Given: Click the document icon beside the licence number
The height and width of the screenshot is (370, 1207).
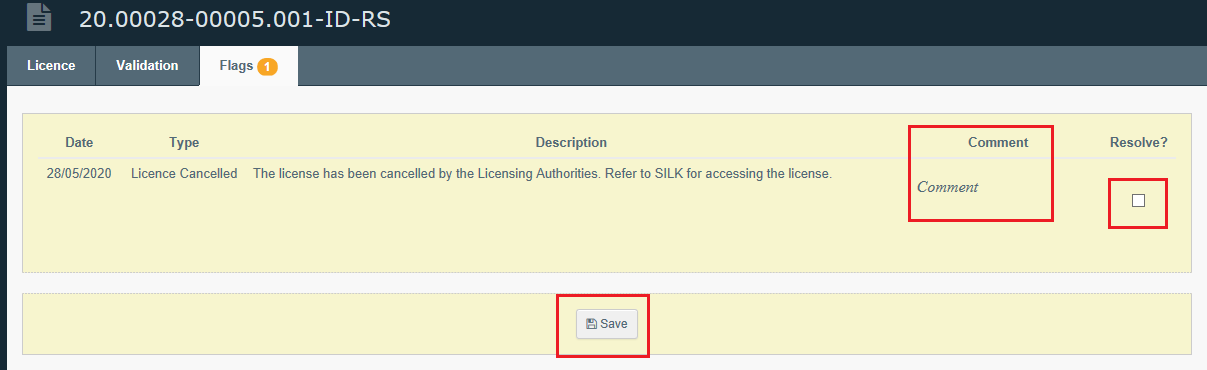Looking at the screenshot, I should [38, 17].
